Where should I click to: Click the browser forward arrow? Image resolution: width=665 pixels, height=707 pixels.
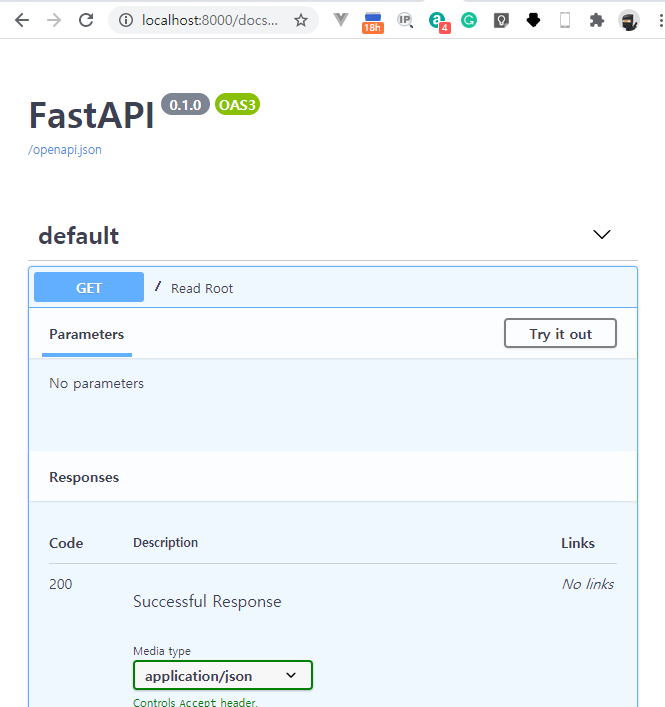(54, 20)
